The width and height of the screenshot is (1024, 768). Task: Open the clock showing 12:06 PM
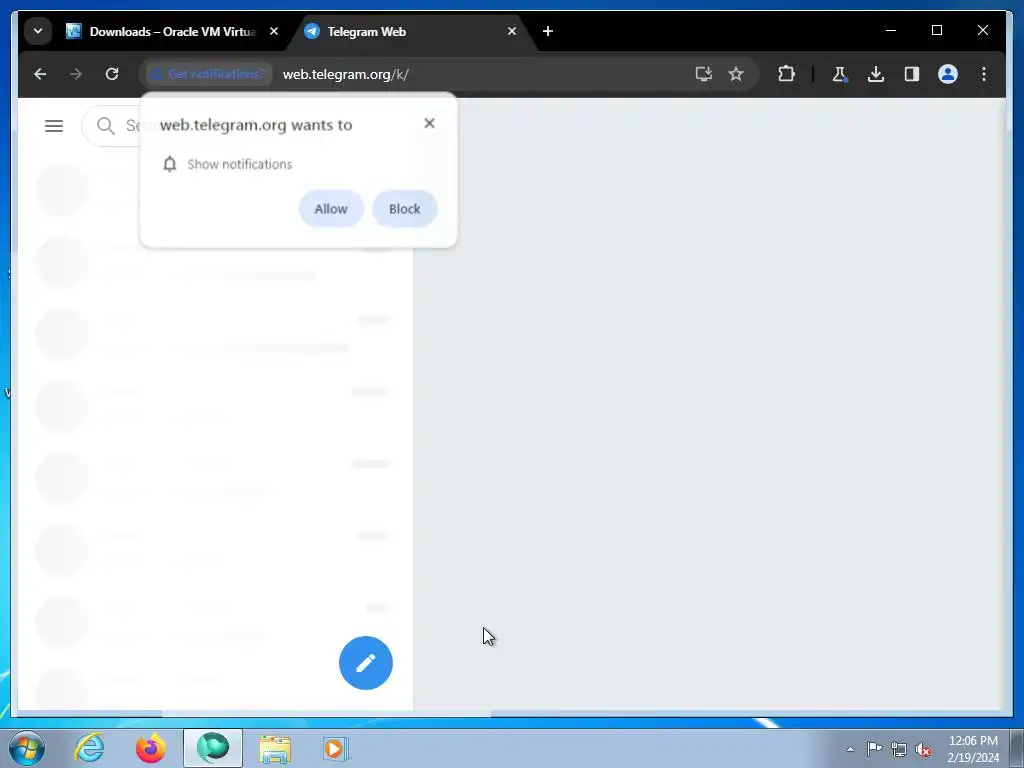[973, 749]
